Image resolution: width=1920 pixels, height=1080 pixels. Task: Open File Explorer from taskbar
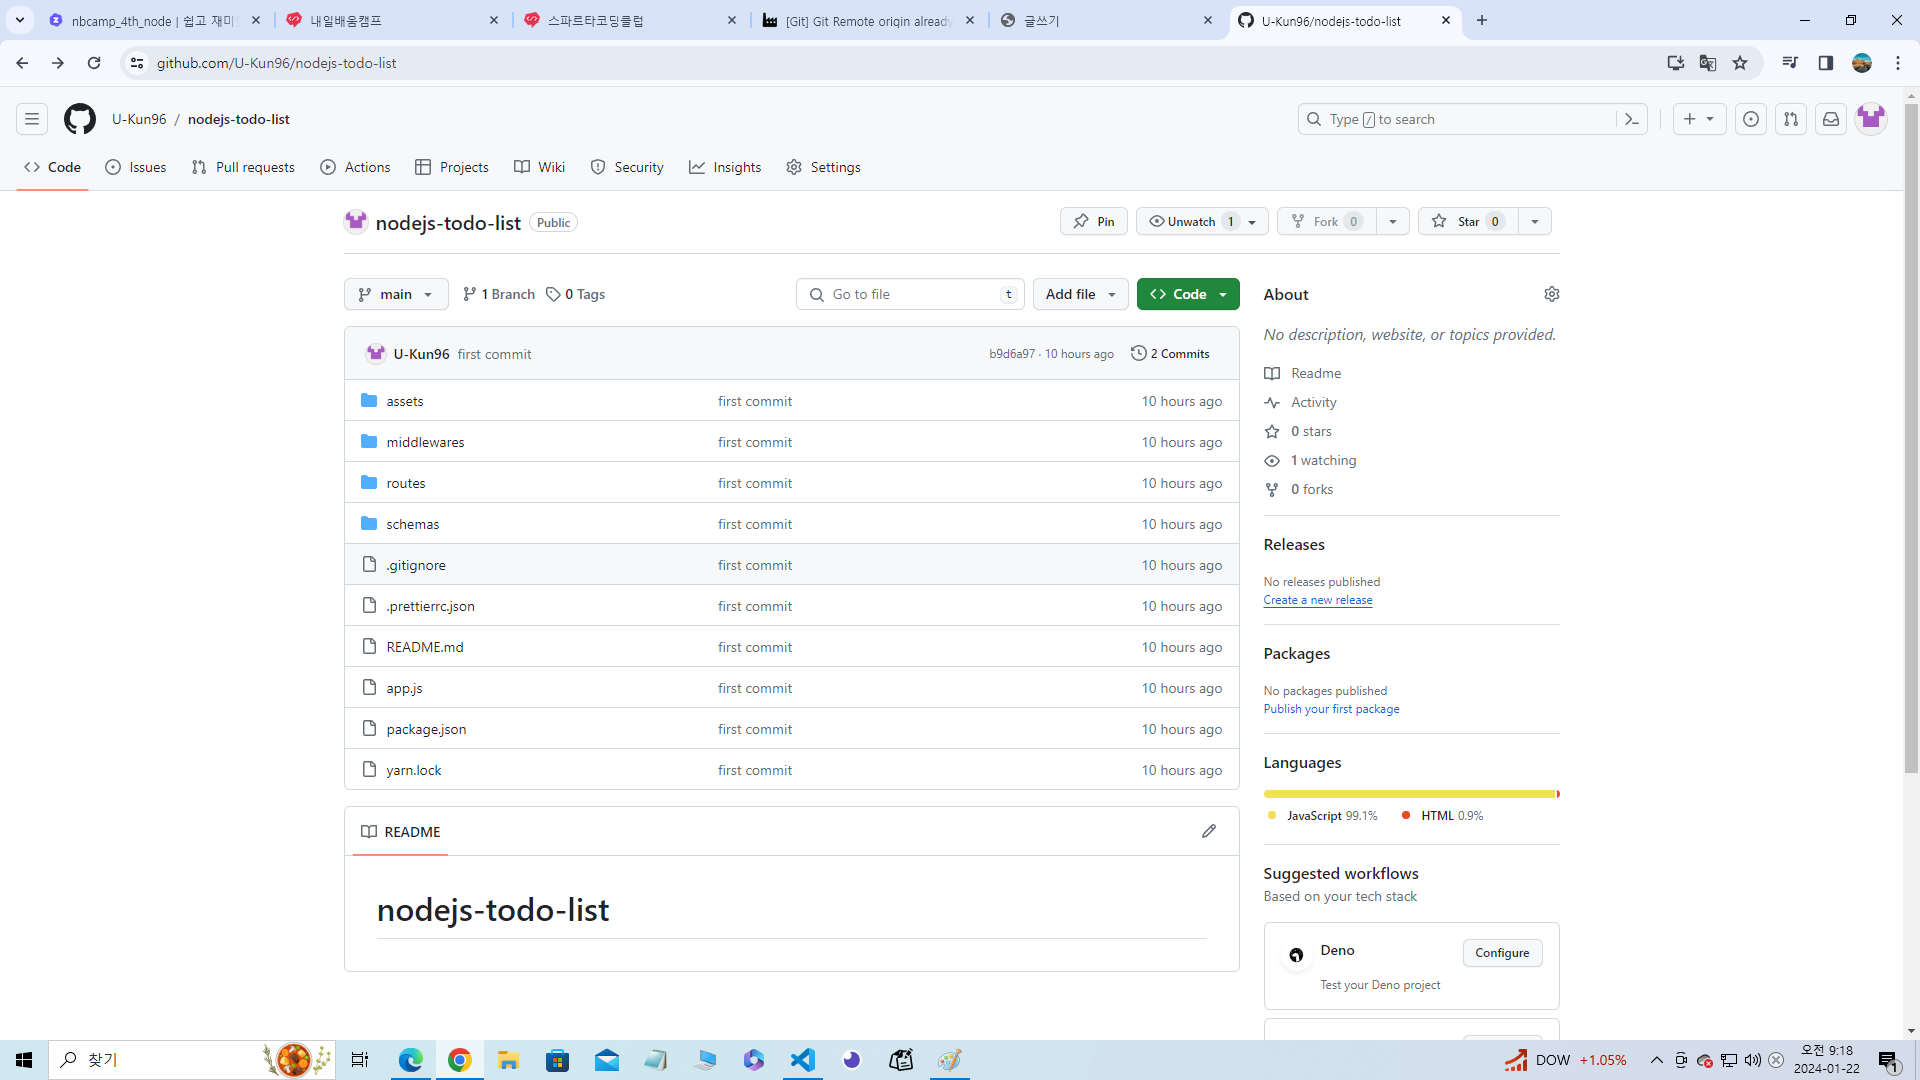[509, 1060]
